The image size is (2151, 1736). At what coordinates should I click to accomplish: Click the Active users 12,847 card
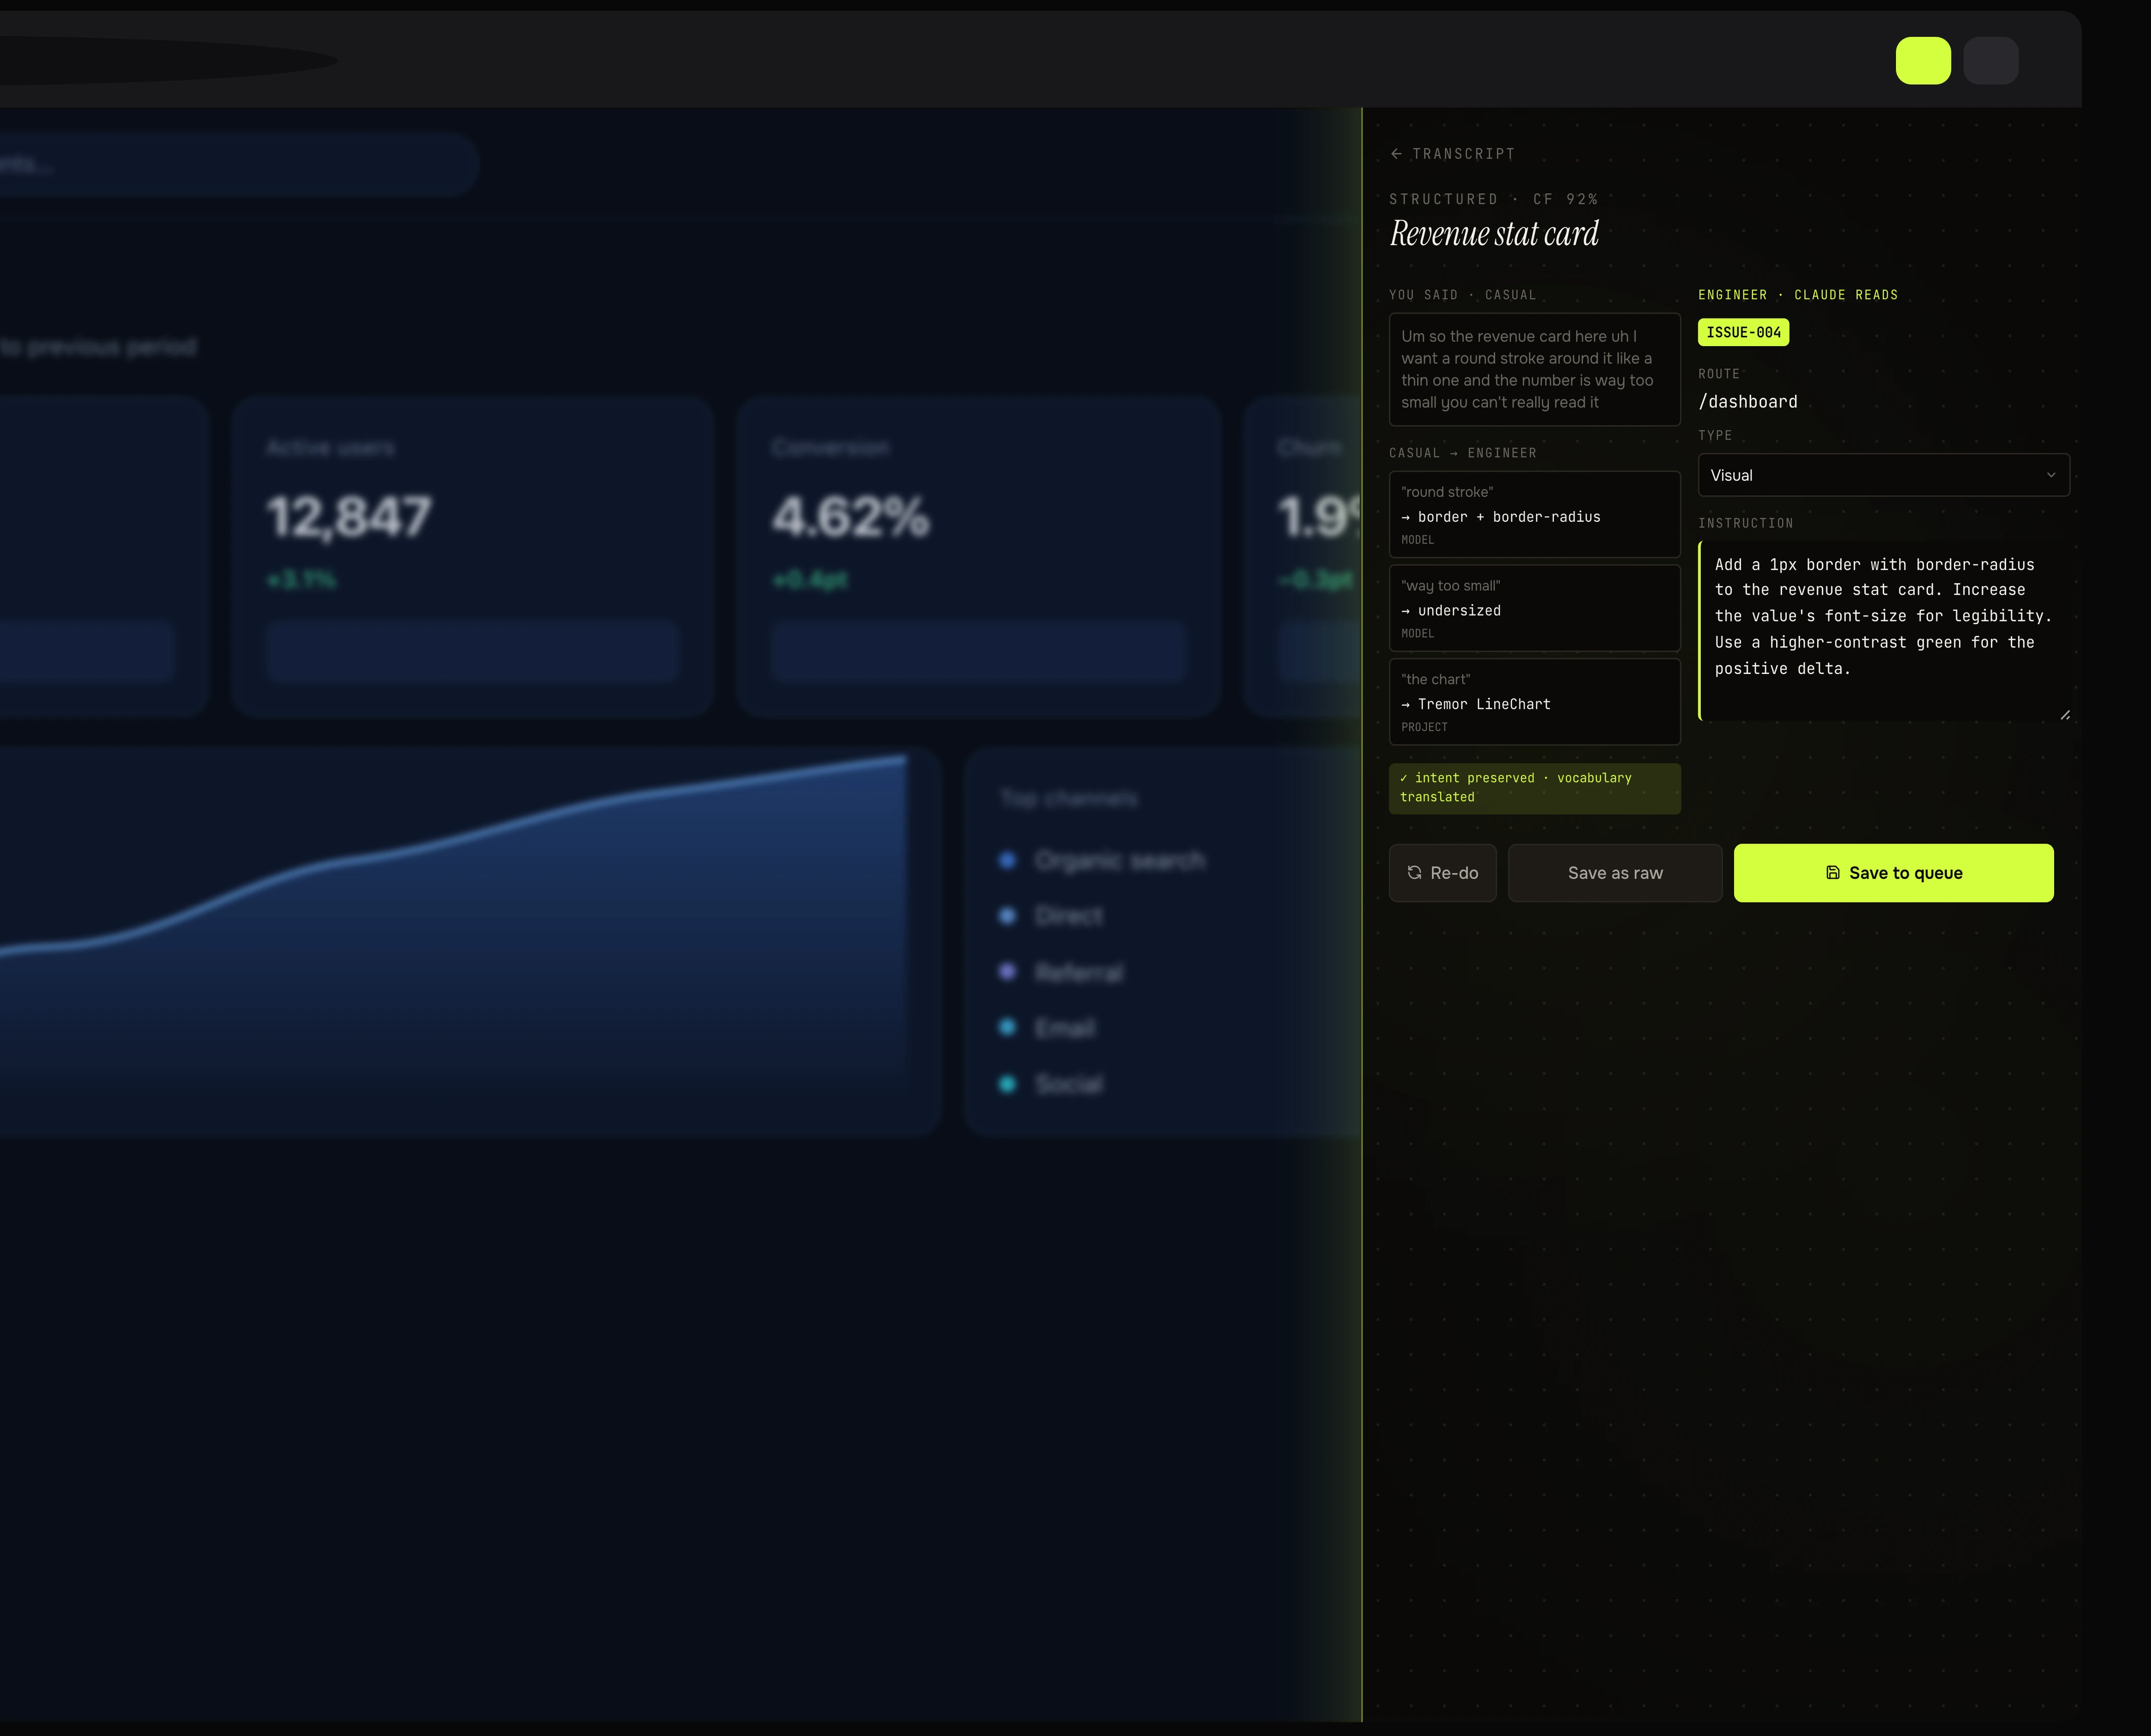pyautogui.click(x=472, y=557)
